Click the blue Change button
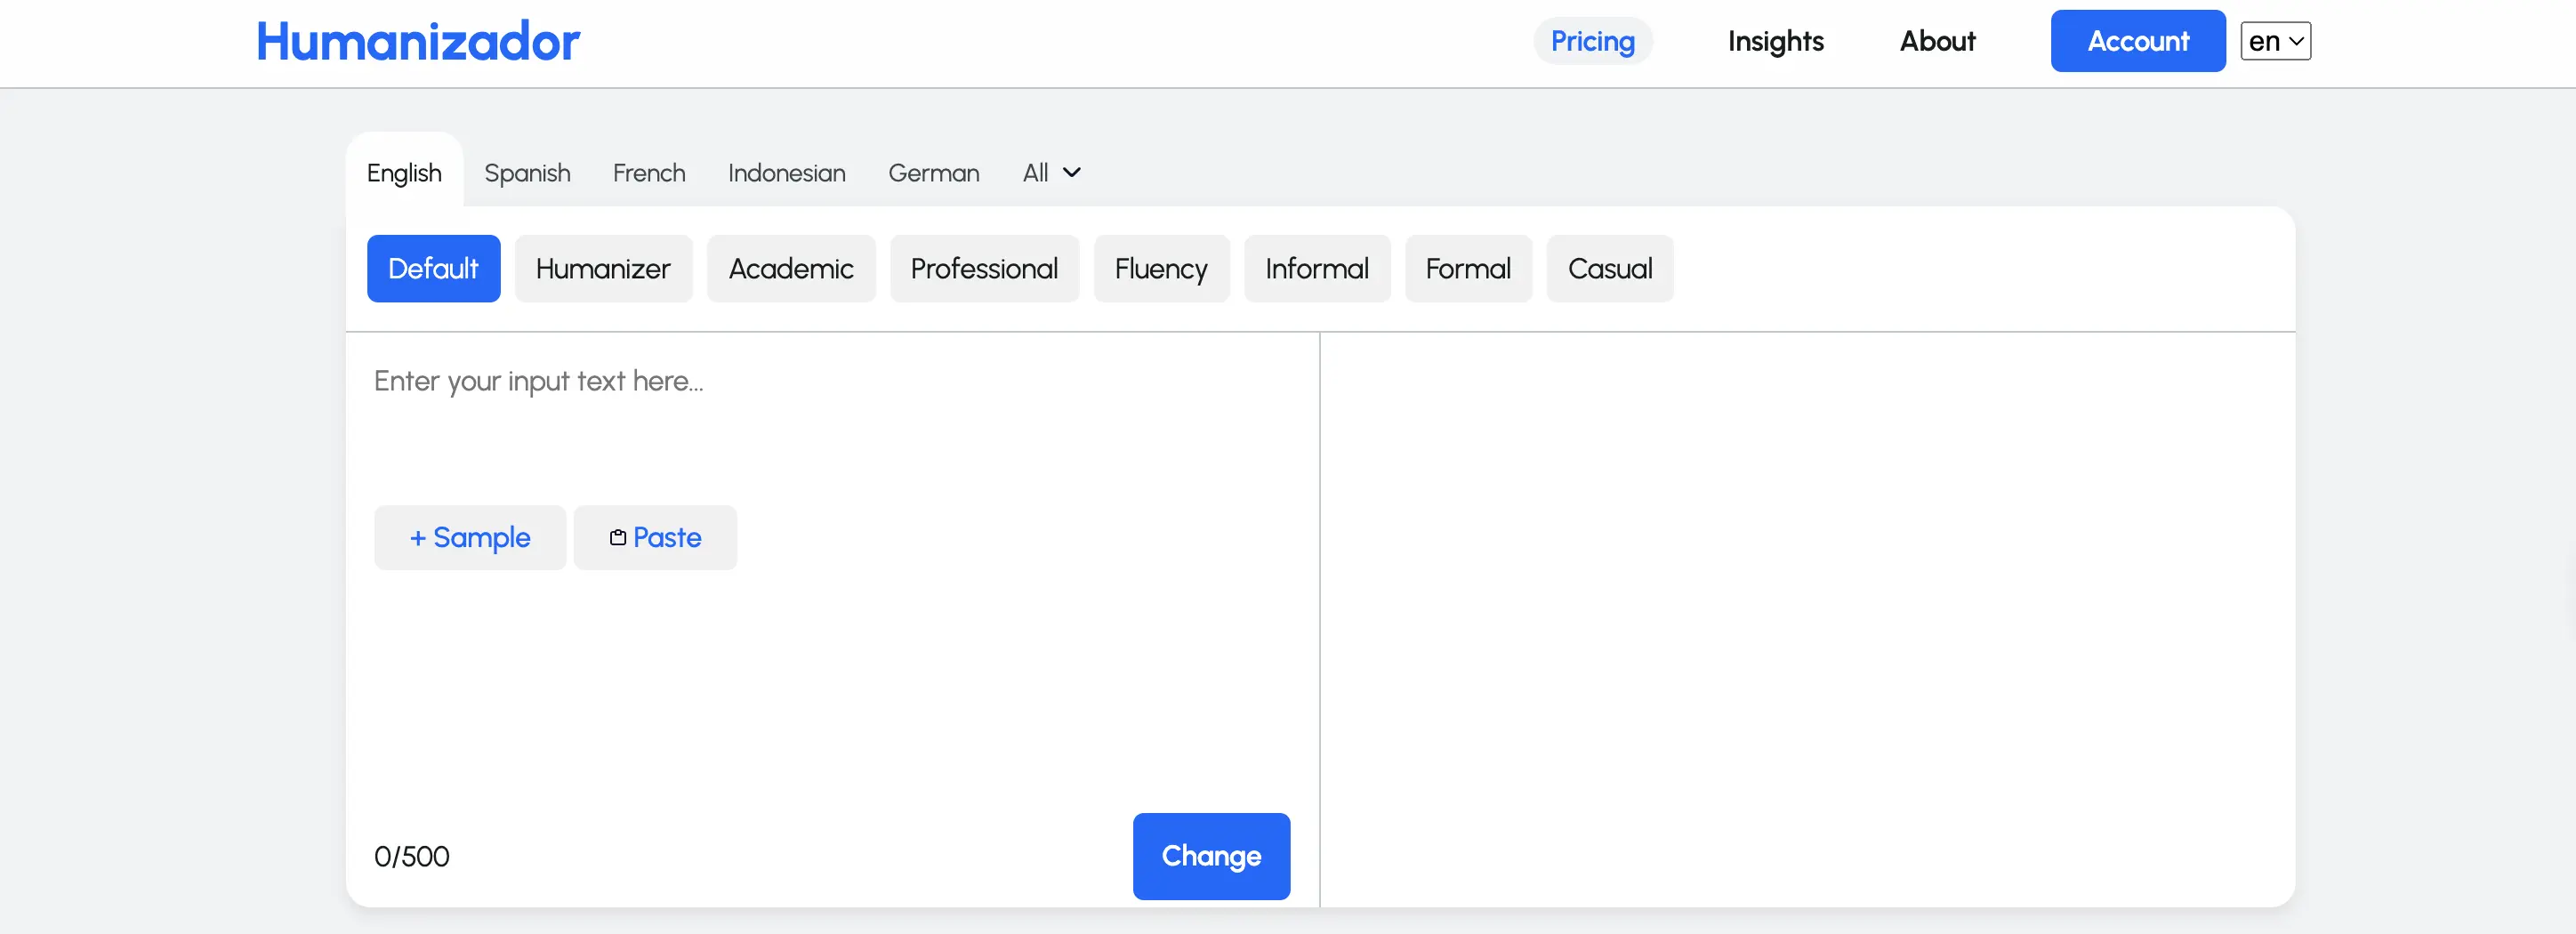Viewport: 2576px width, 934px height. (x=1211, y=856)
